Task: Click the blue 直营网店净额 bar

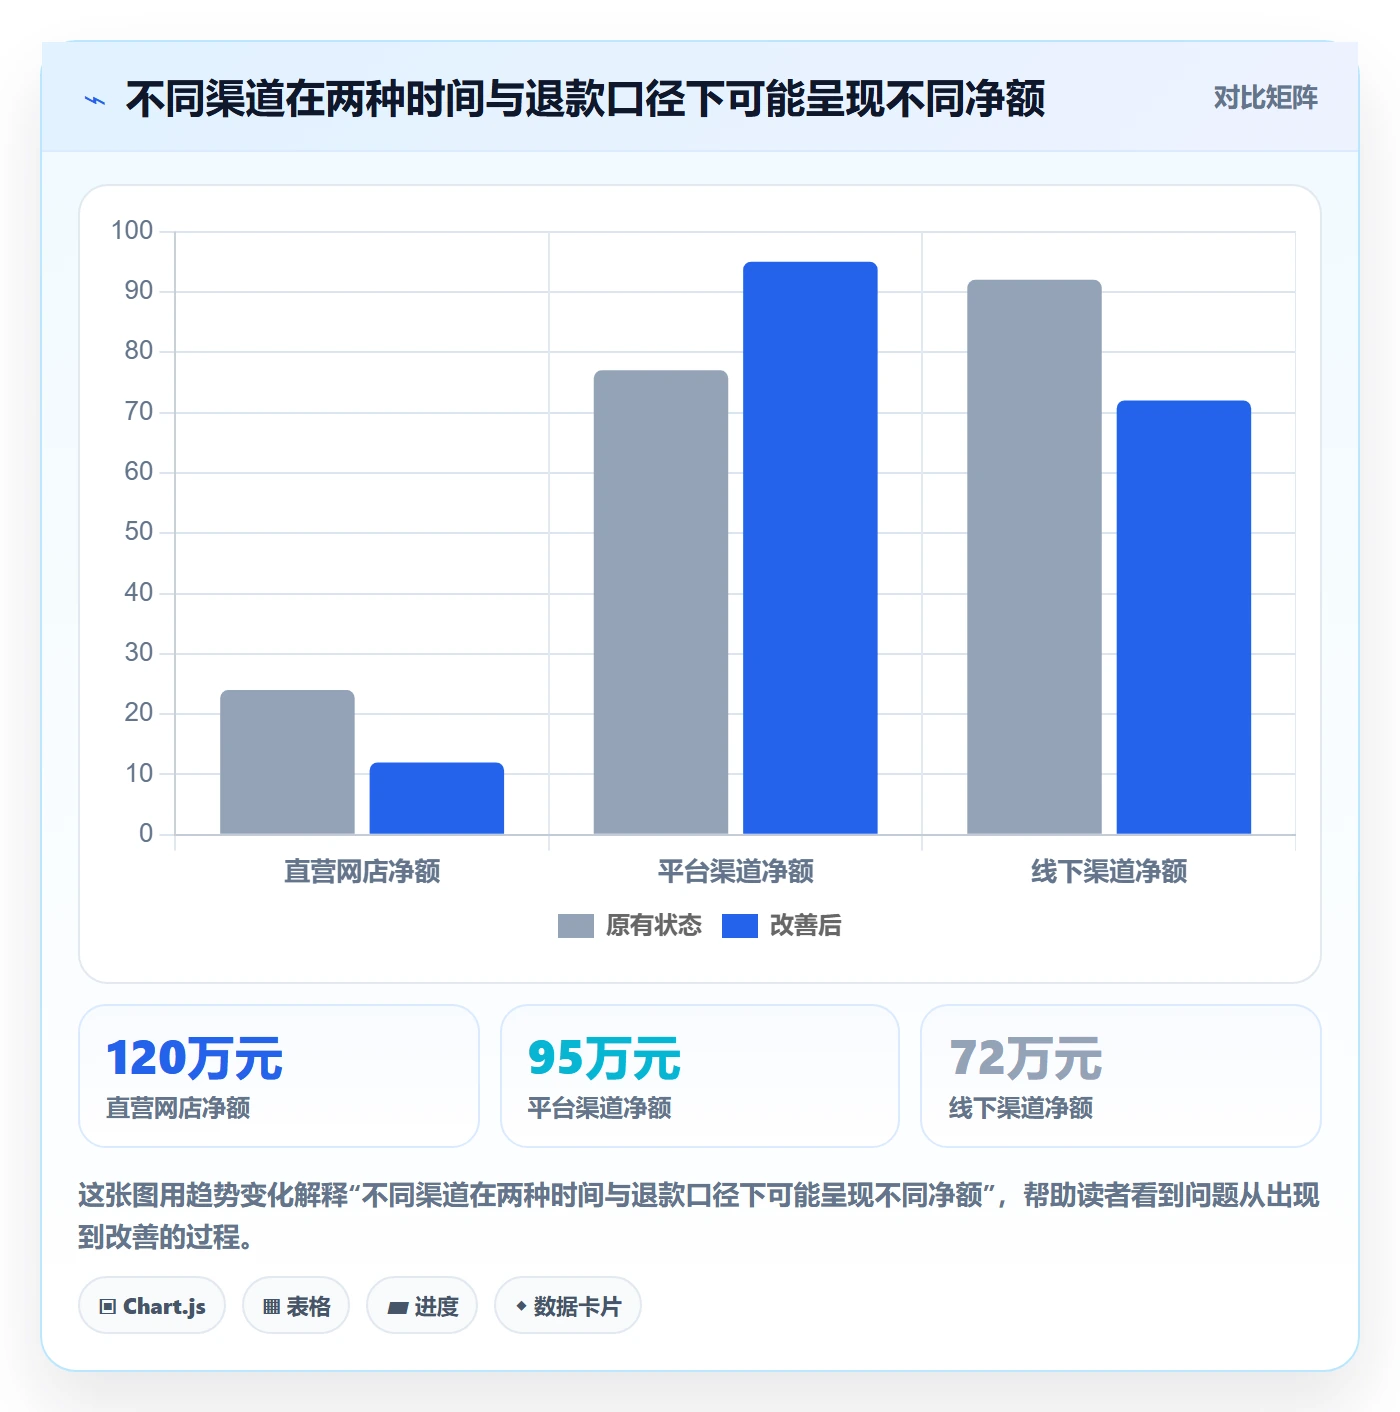Action: (x=437, y=798)
